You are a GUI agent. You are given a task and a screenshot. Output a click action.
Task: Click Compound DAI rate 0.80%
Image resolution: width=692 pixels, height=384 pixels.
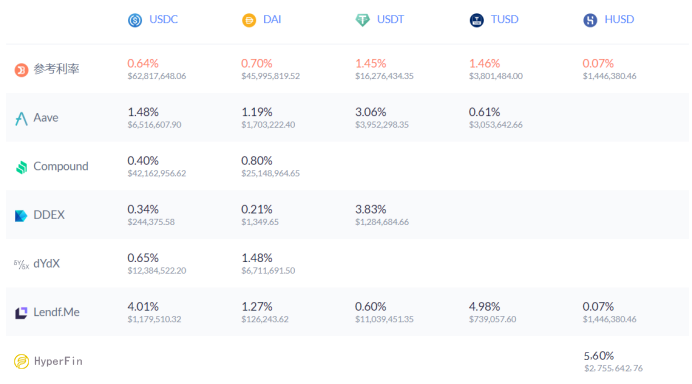click(x=257, y=161)
